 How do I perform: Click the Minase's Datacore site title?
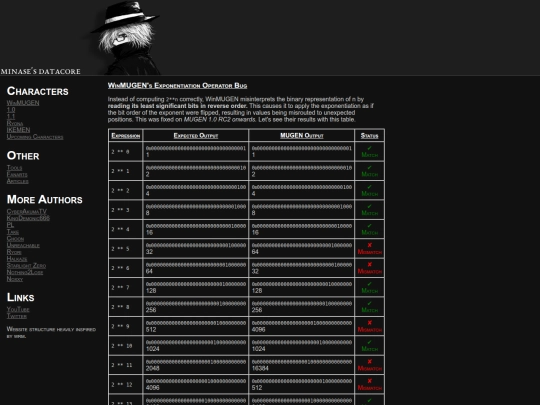[x=40, y=71]
